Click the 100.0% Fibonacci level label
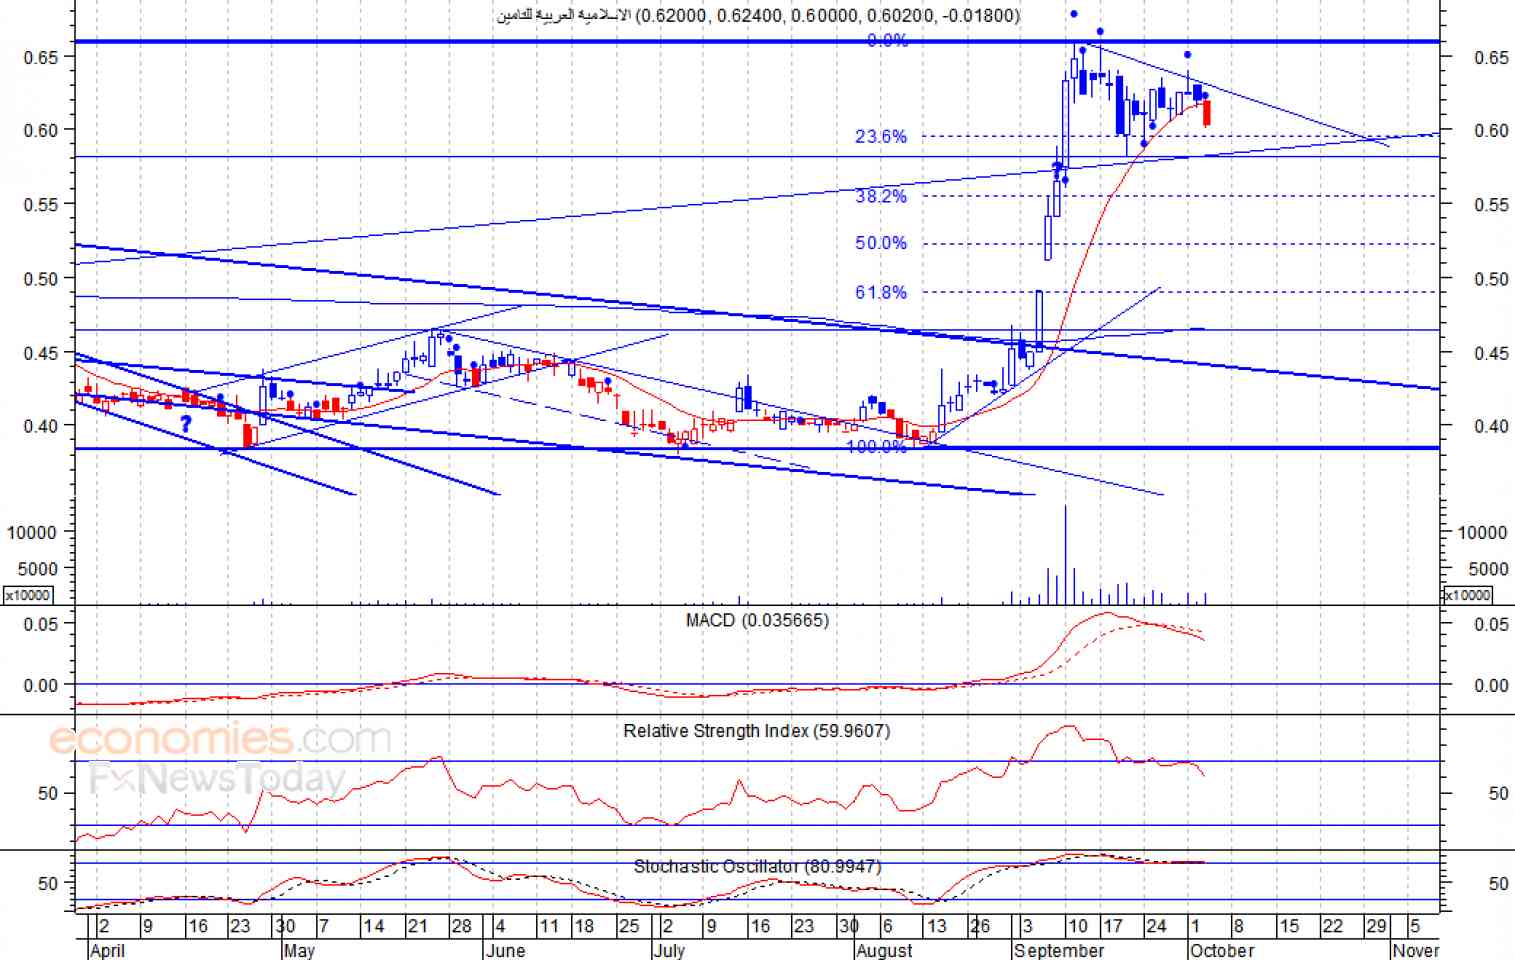This screenshot has height=960, width=1515. 877,446
